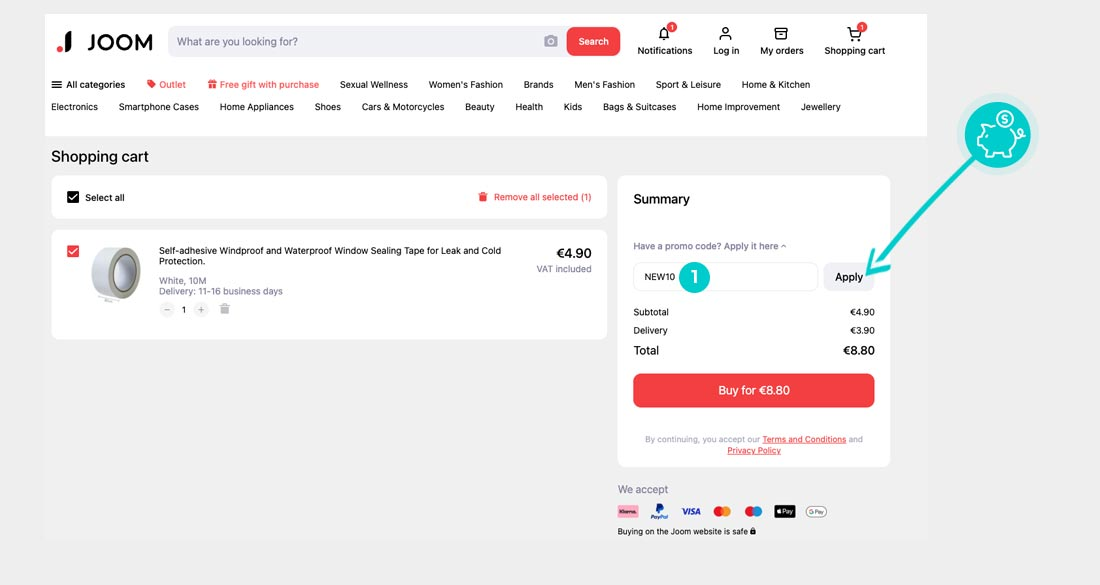1100x585 pixels.
Task: Uncheck the sealing tape item checkbox
Action: click(73, 251)
